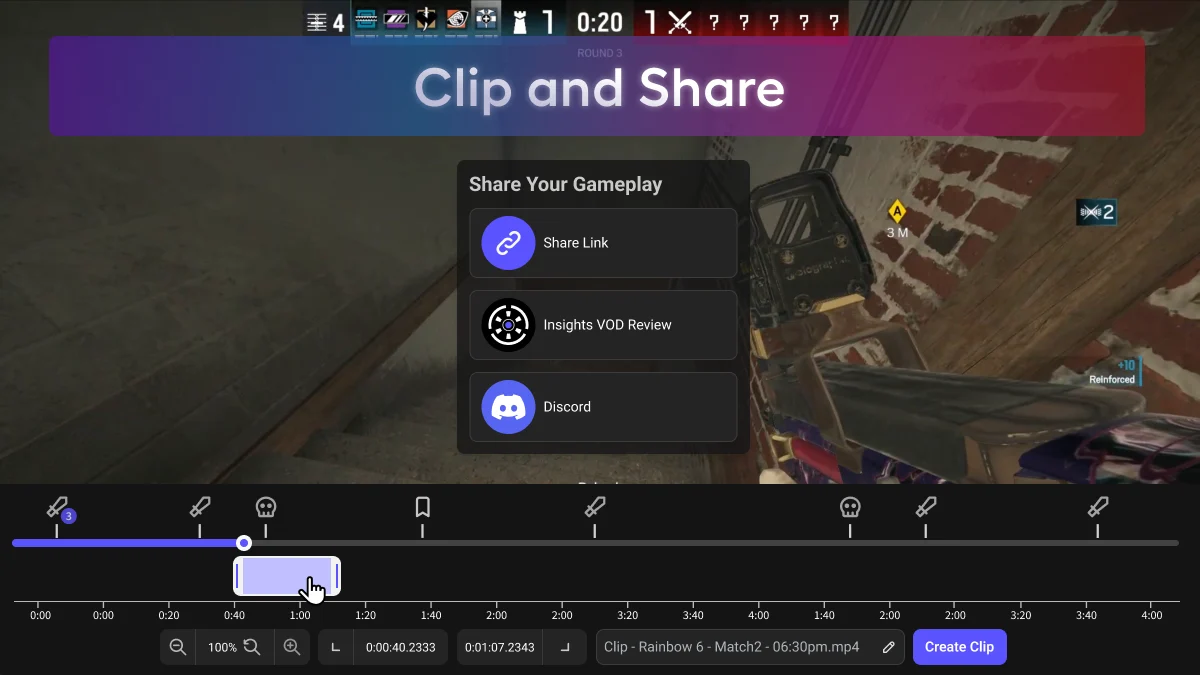This screenshot has height=675, width=1200.
Task: Select the last sword marker on the timeline
Action: point(1098,507)
